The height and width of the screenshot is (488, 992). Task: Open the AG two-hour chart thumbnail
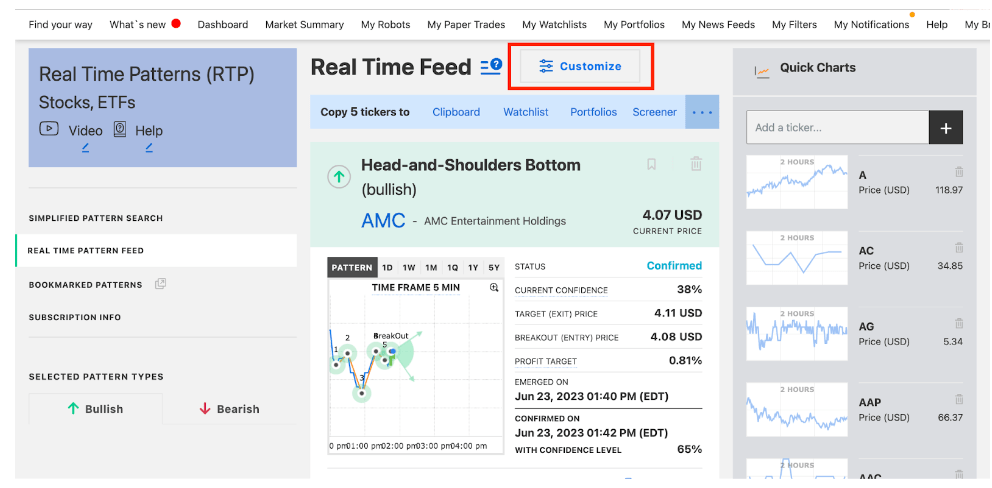pyautogui.click(x=797, y=334)
